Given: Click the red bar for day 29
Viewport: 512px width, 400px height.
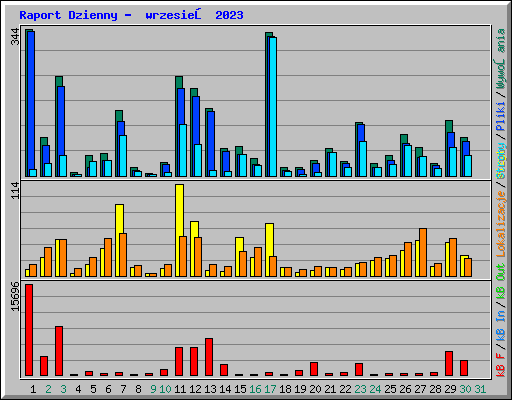Looking at the screenshot, I should click(x=449, y=363).
